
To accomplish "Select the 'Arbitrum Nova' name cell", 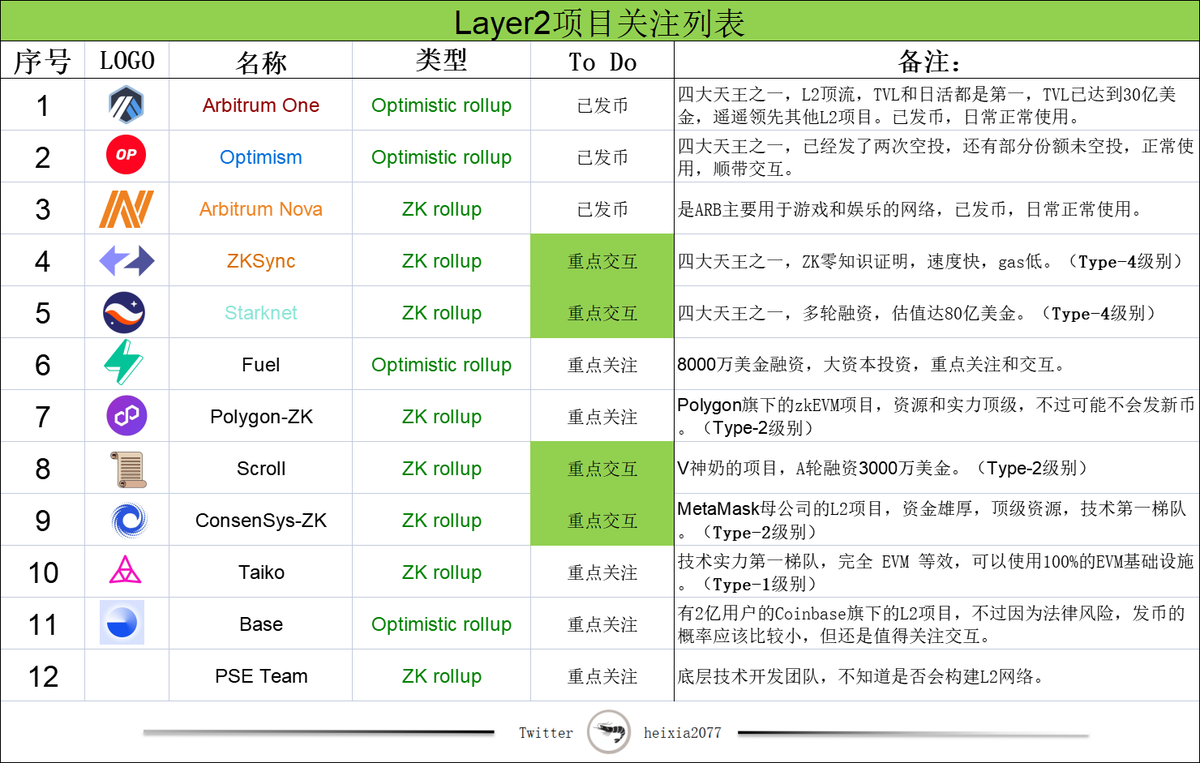I will pos(261,209).
